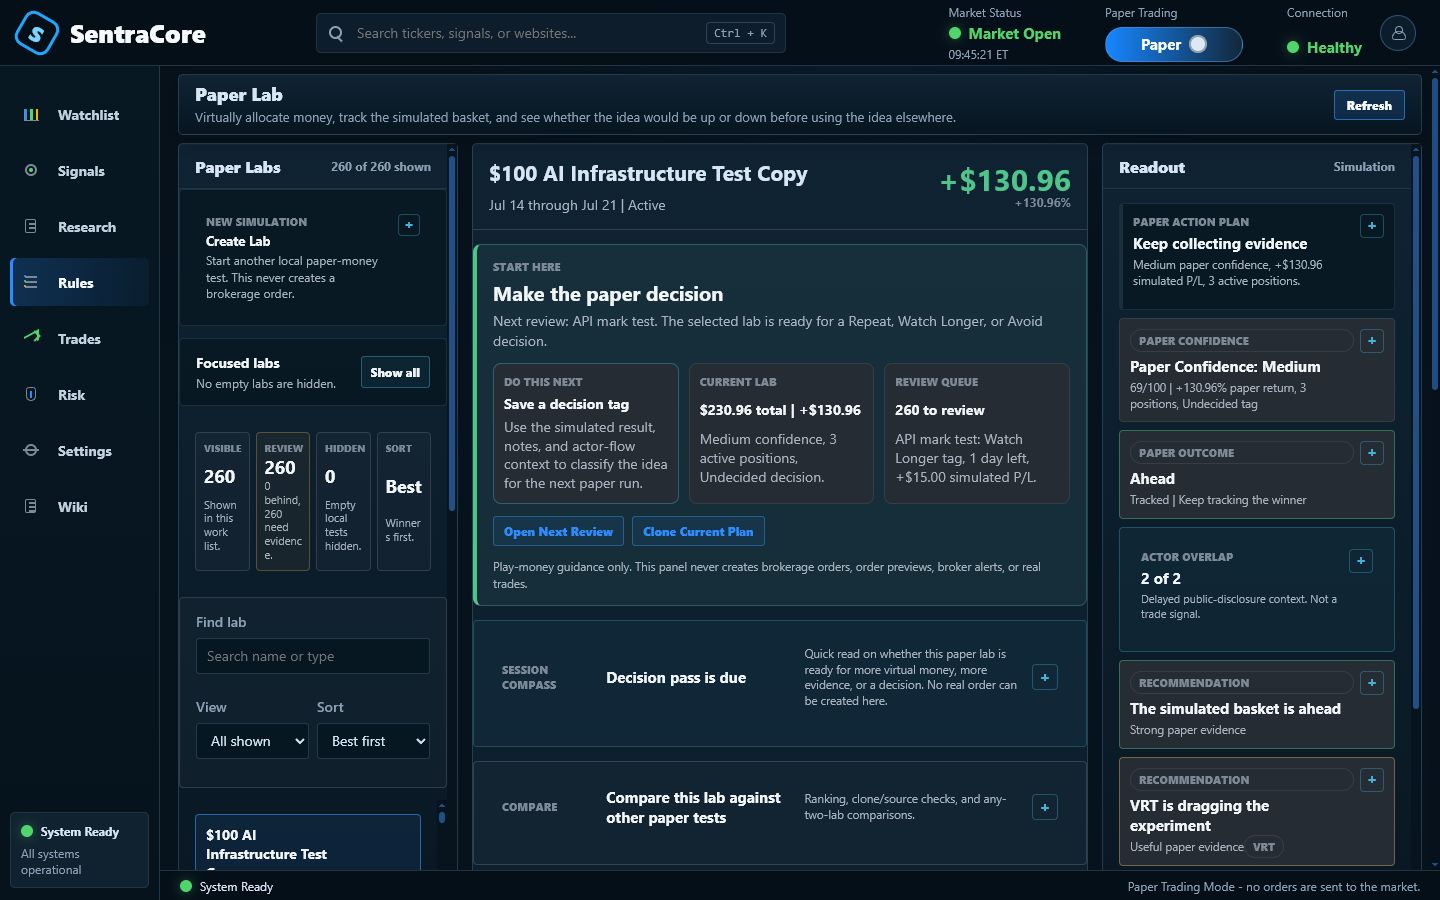The width and height of the screenshot is (1440, 900).
Task: Expand the Actor Overlap card
Action: coord(1361,561)
